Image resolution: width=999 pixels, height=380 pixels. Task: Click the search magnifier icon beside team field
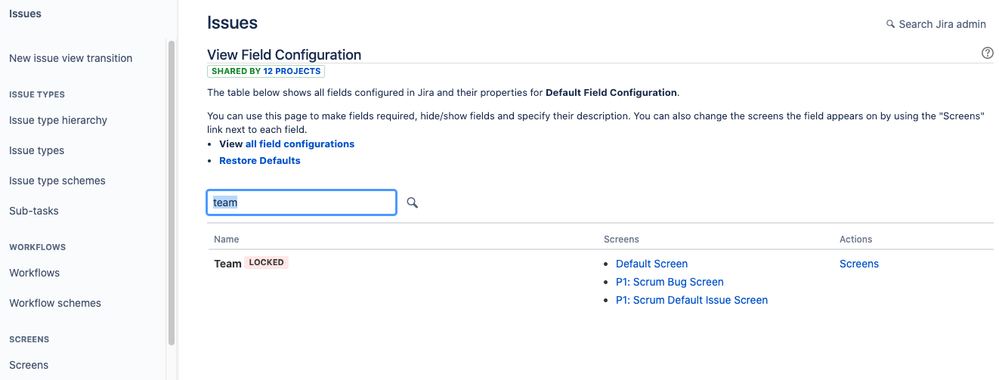pos(412,203)
